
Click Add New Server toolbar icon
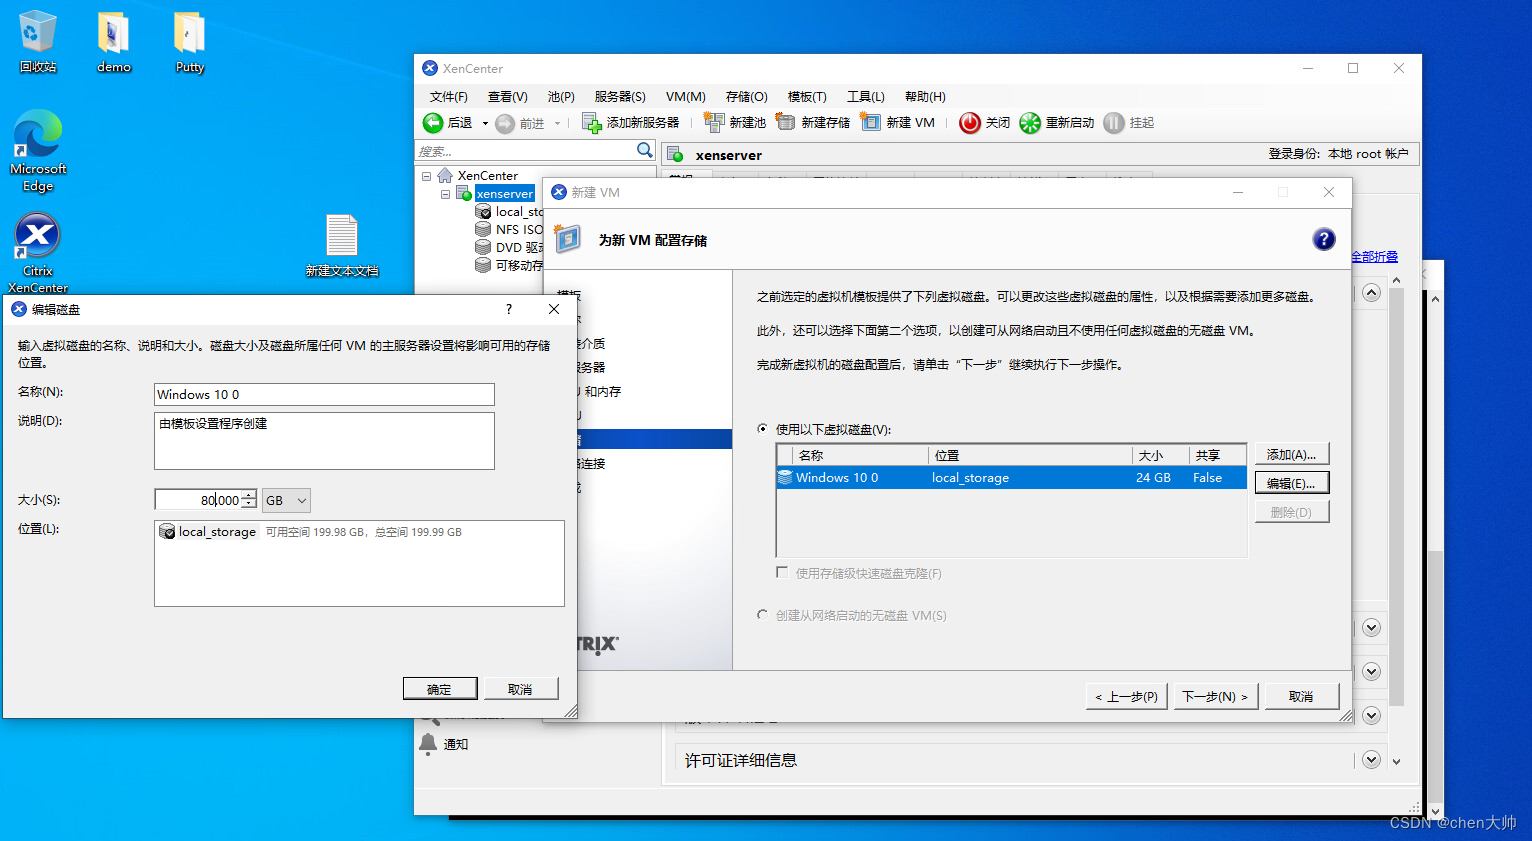592,123
